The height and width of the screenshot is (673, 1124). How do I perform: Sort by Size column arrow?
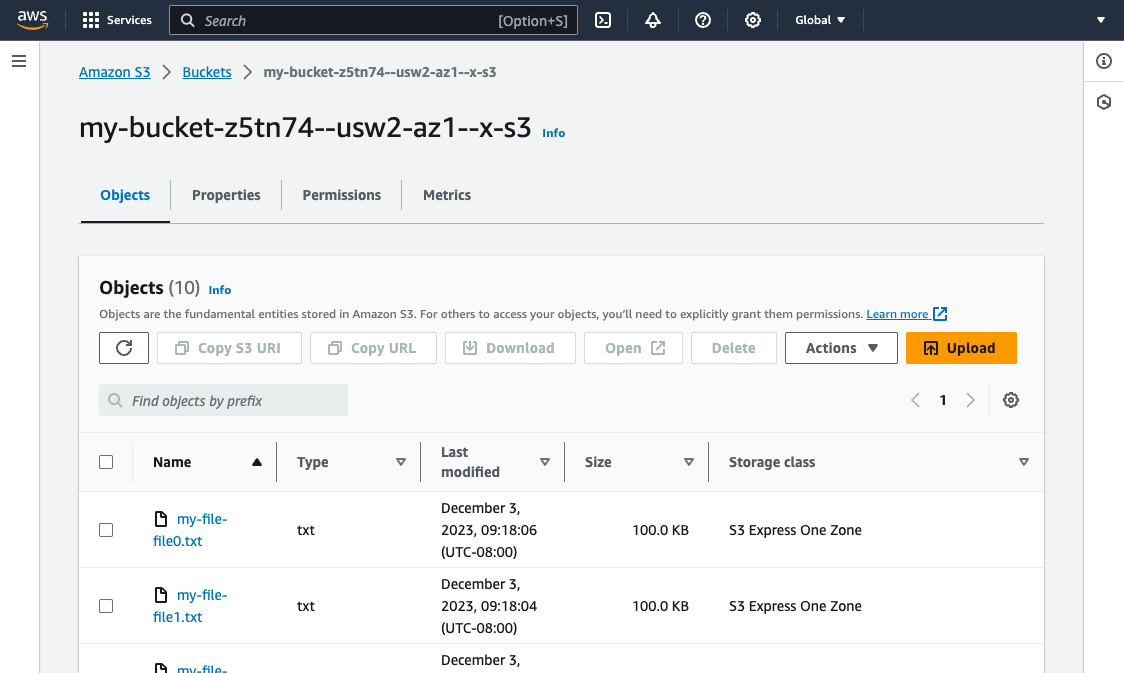pos(689,462)
